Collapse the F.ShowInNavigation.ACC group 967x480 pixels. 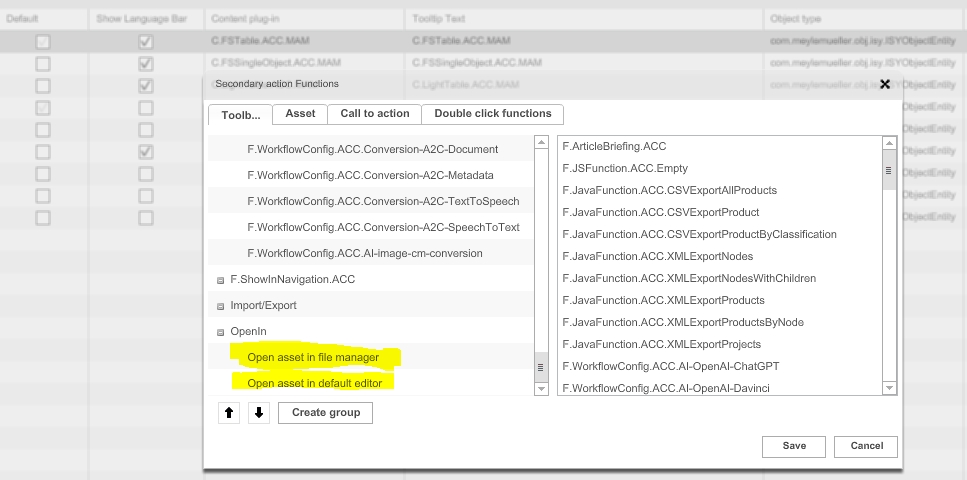click(x=220, y=280)
